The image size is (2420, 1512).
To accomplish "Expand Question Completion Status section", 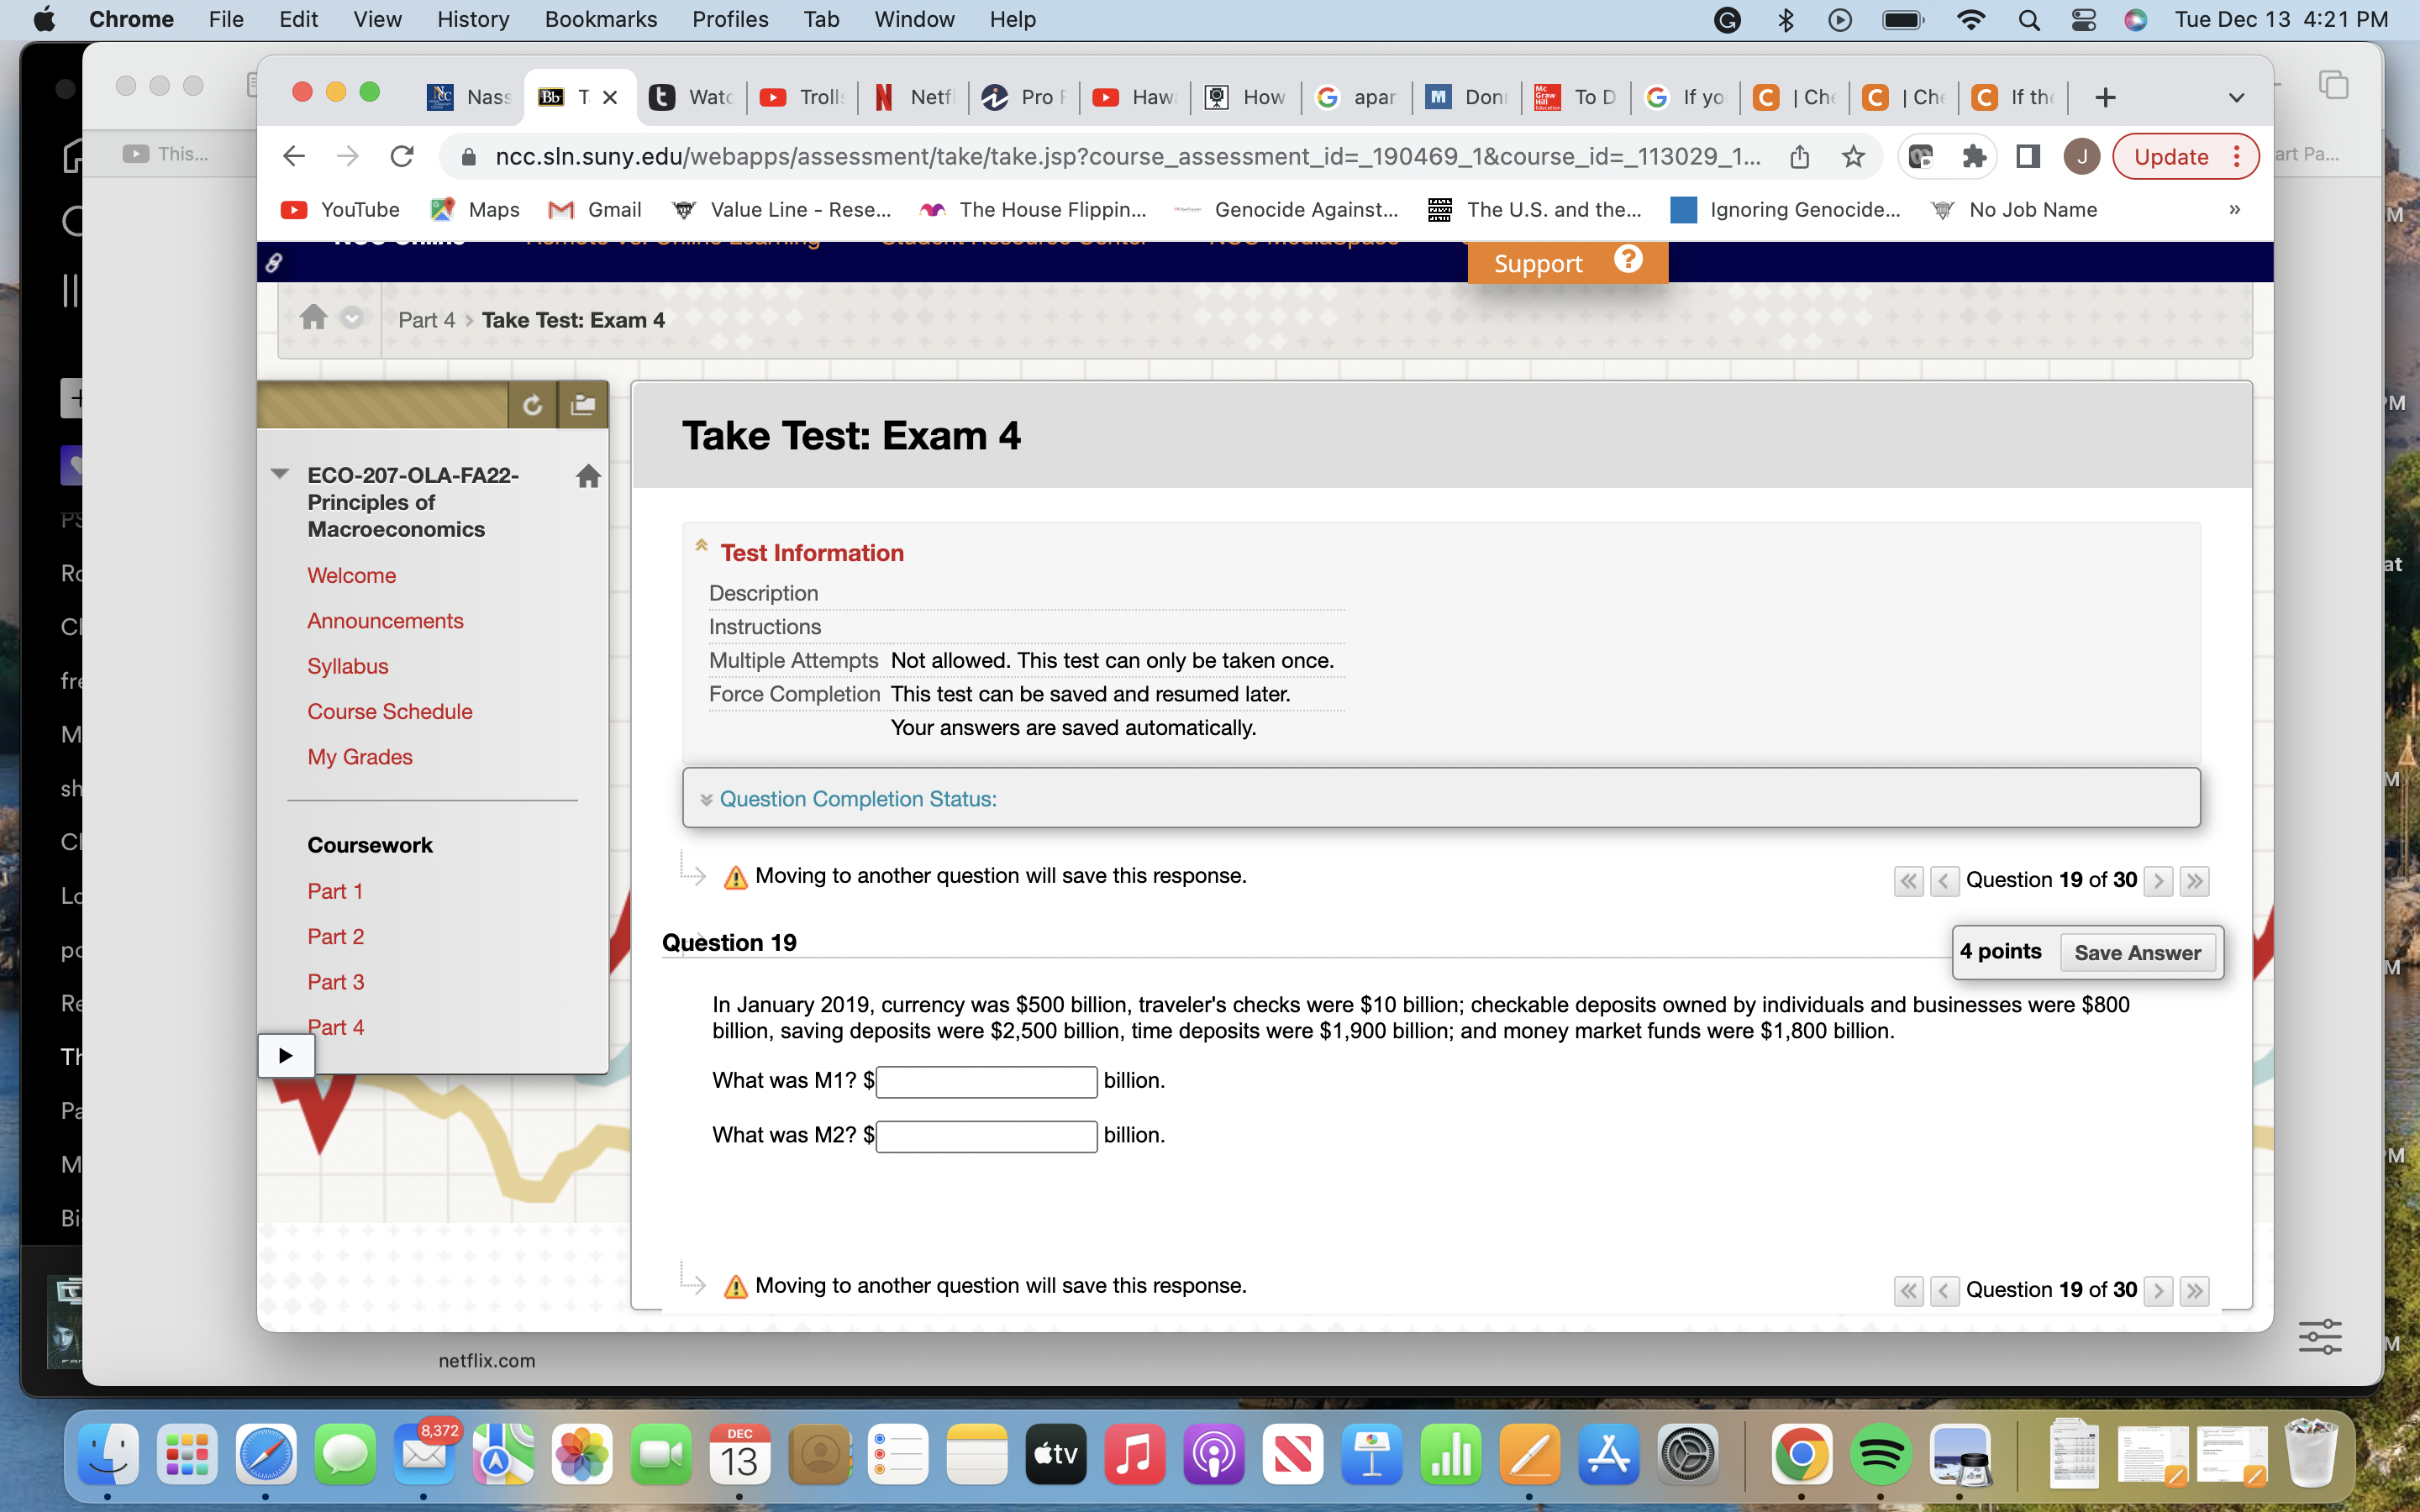I will [x=857, y=799].
